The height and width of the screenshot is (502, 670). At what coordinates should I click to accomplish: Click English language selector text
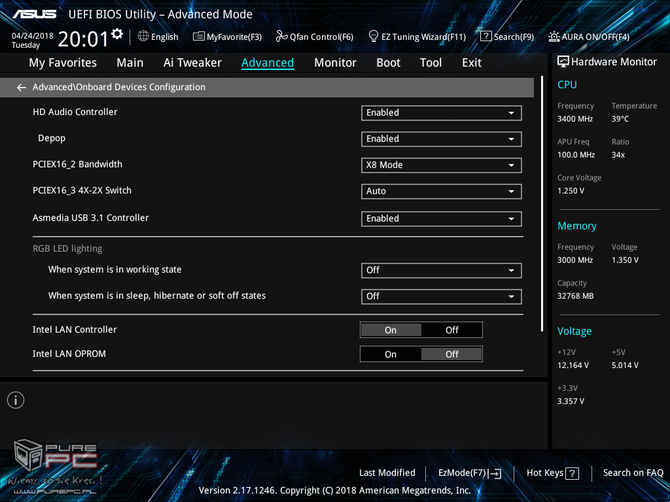coord(165,37)
